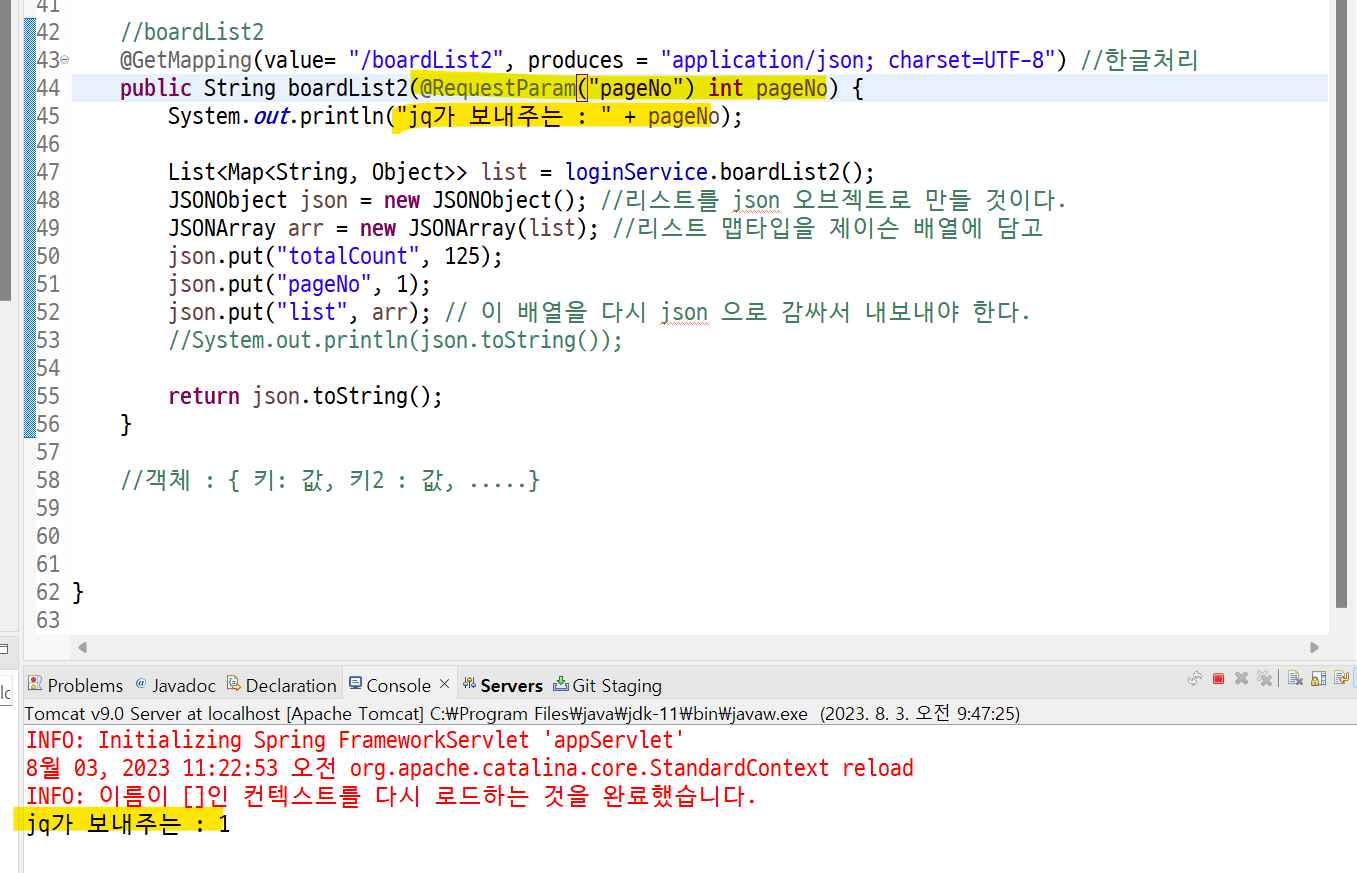Click the editor horizontal scrollbar left arrow
The width and height of the screenshot is (1357, 873).
click(x=83, y=647)
